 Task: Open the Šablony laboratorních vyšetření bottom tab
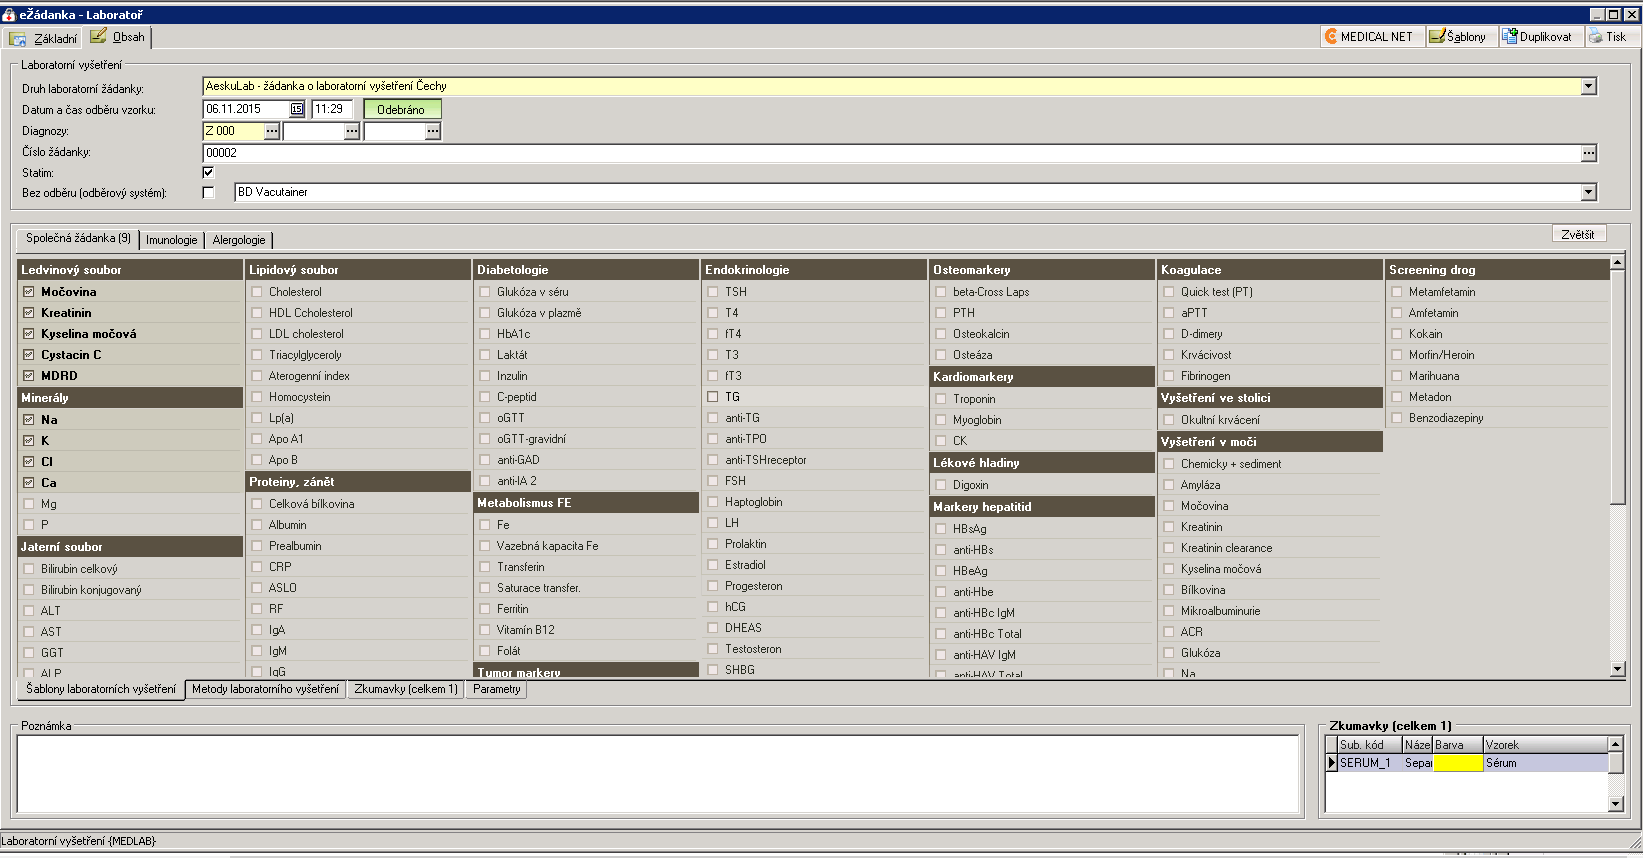(101, 689)
